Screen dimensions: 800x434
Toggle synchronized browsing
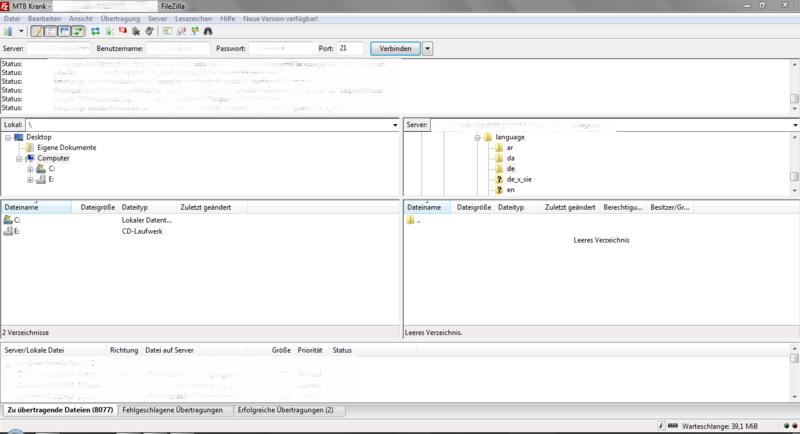[x=195, y=32]
